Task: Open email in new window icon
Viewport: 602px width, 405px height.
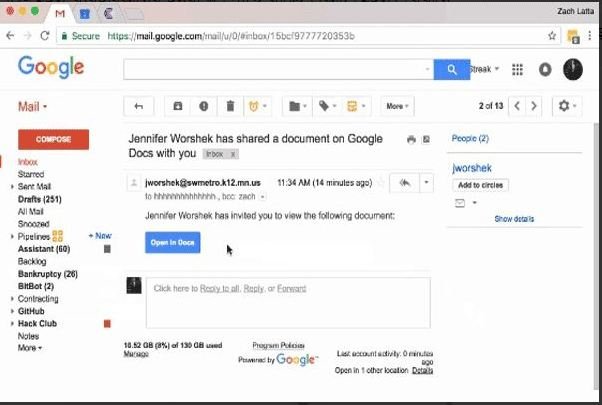Action: click(426, 139)
